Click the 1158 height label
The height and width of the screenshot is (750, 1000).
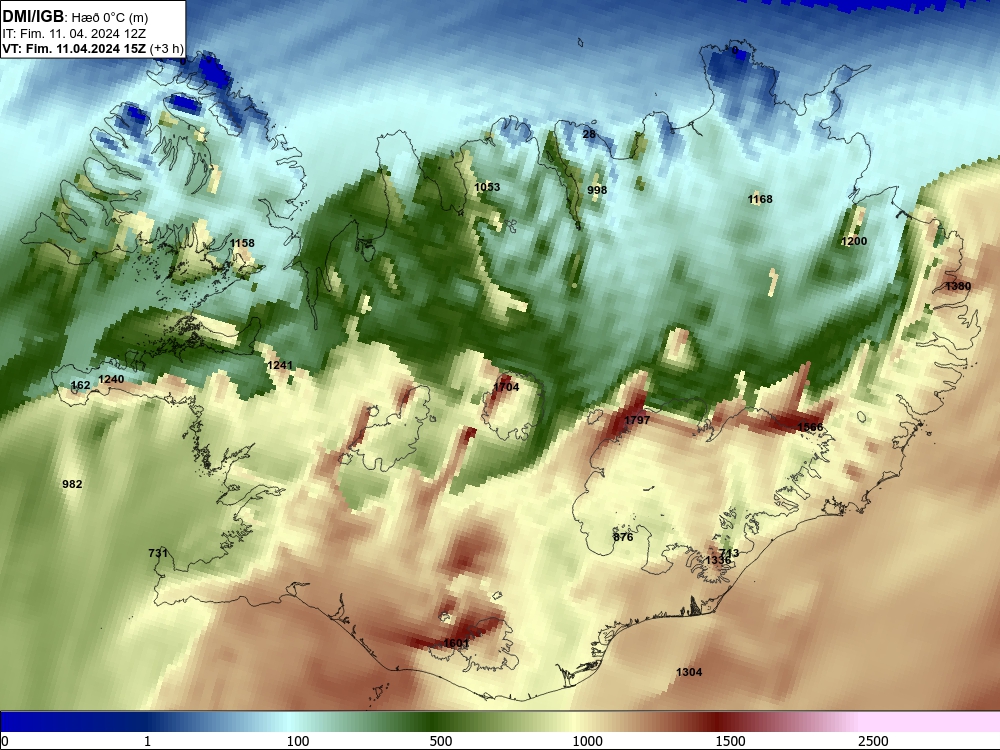click(x=242, y=243)
